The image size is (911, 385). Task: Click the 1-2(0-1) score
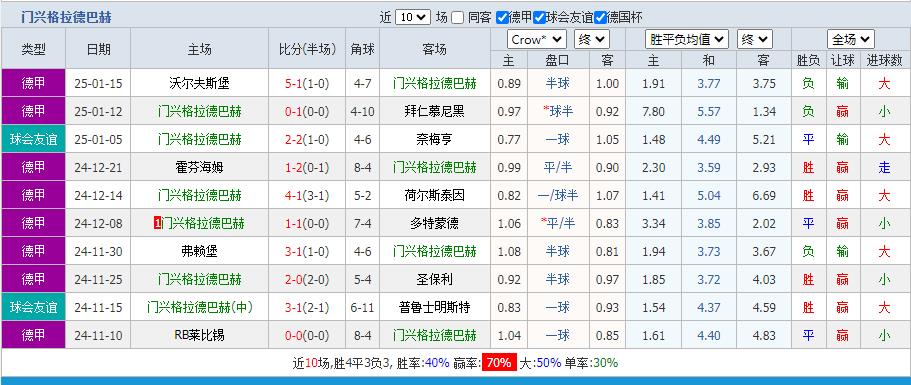tap(307, 167)
